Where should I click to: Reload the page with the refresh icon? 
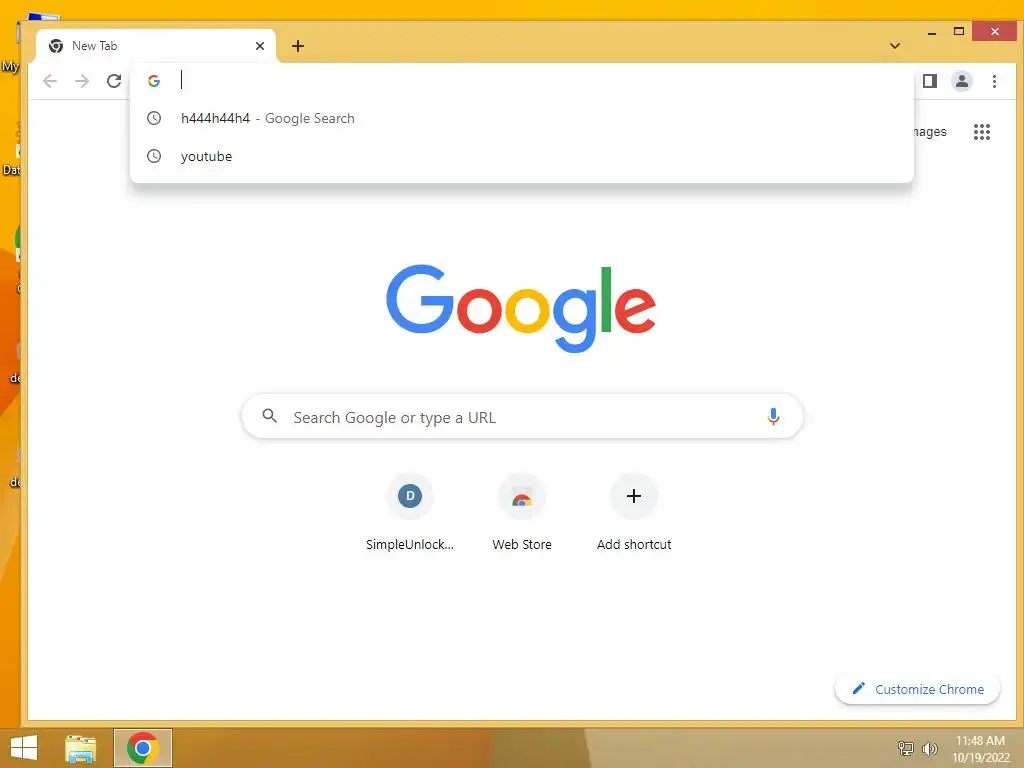(x=114, y=81)
